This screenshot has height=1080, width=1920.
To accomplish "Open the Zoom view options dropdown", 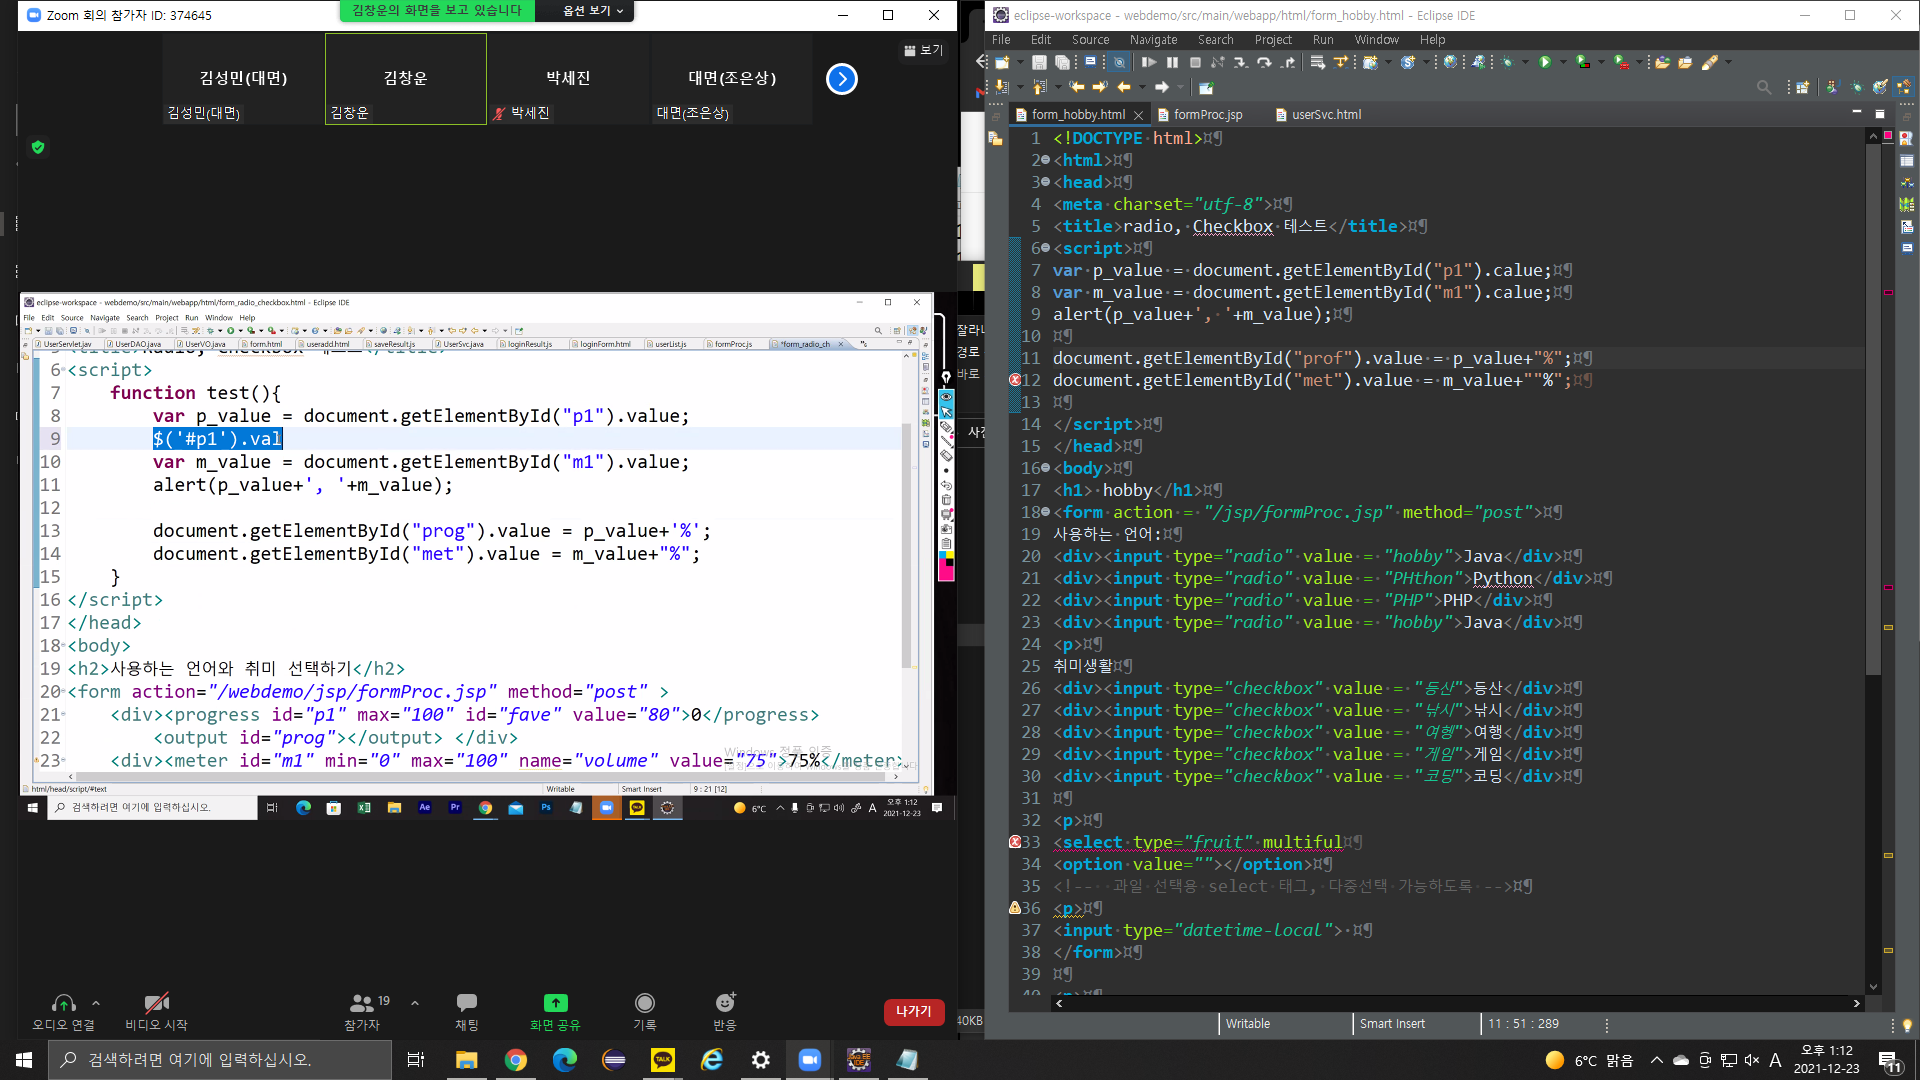I will pyautogui.click(x=592, y=11).
